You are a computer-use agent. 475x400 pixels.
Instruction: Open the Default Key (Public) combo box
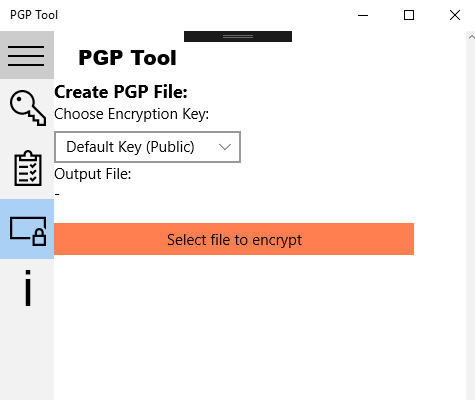(147, 147)
